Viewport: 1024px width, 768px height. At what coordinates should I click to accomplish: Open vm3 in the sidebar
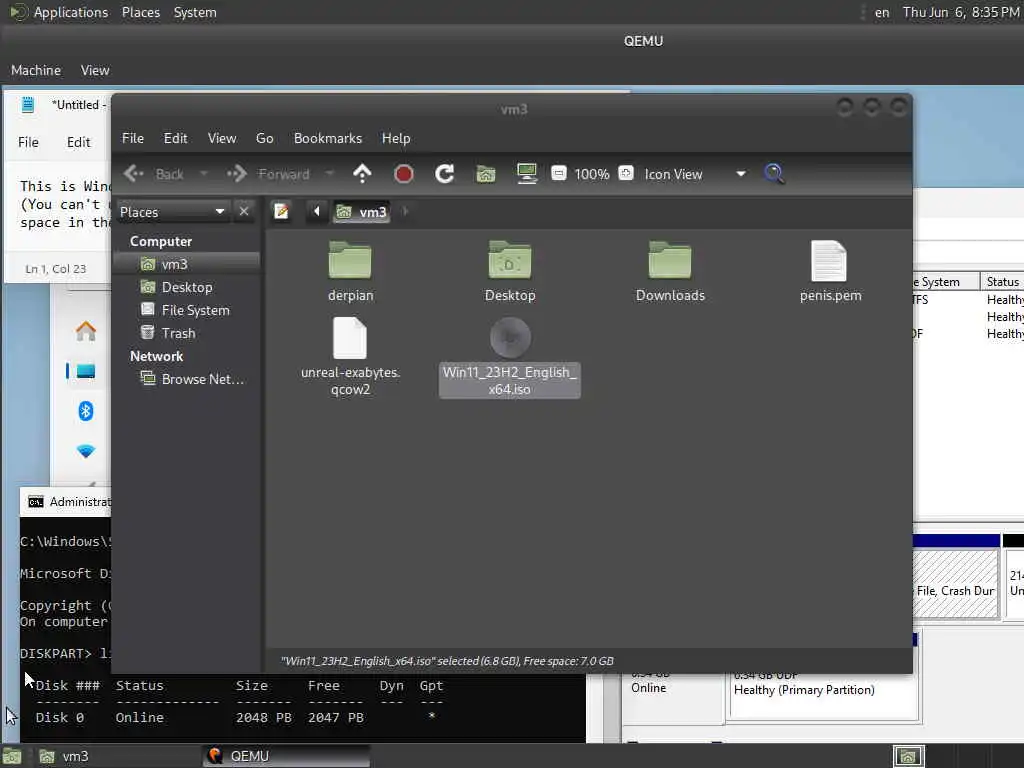pos(187,264)
